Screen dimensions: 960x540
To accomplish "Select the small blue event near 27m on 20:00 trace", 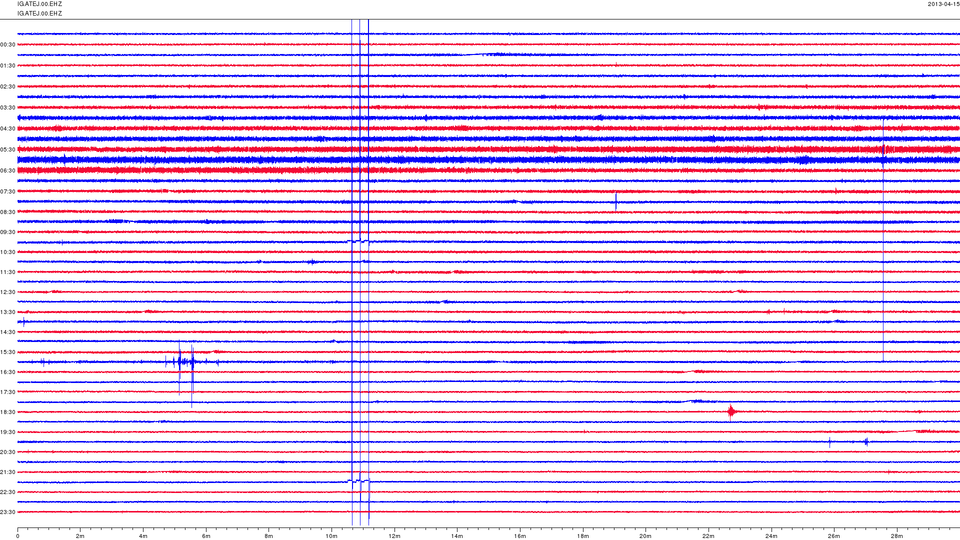I will pos(866,441).
